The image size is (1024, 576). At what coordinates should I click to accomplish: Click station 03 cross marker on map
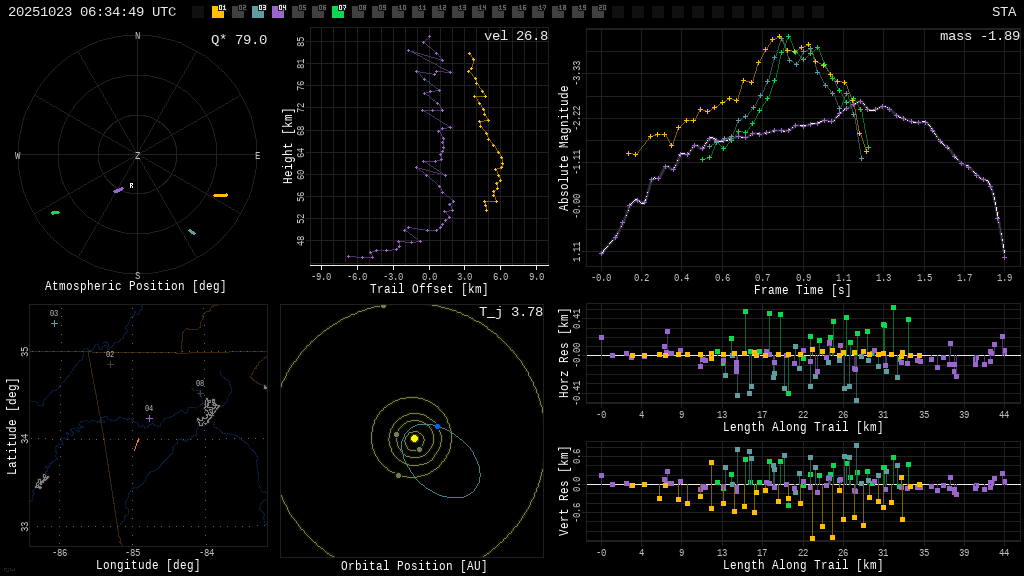pyautogui.click(x=55, y=323)
